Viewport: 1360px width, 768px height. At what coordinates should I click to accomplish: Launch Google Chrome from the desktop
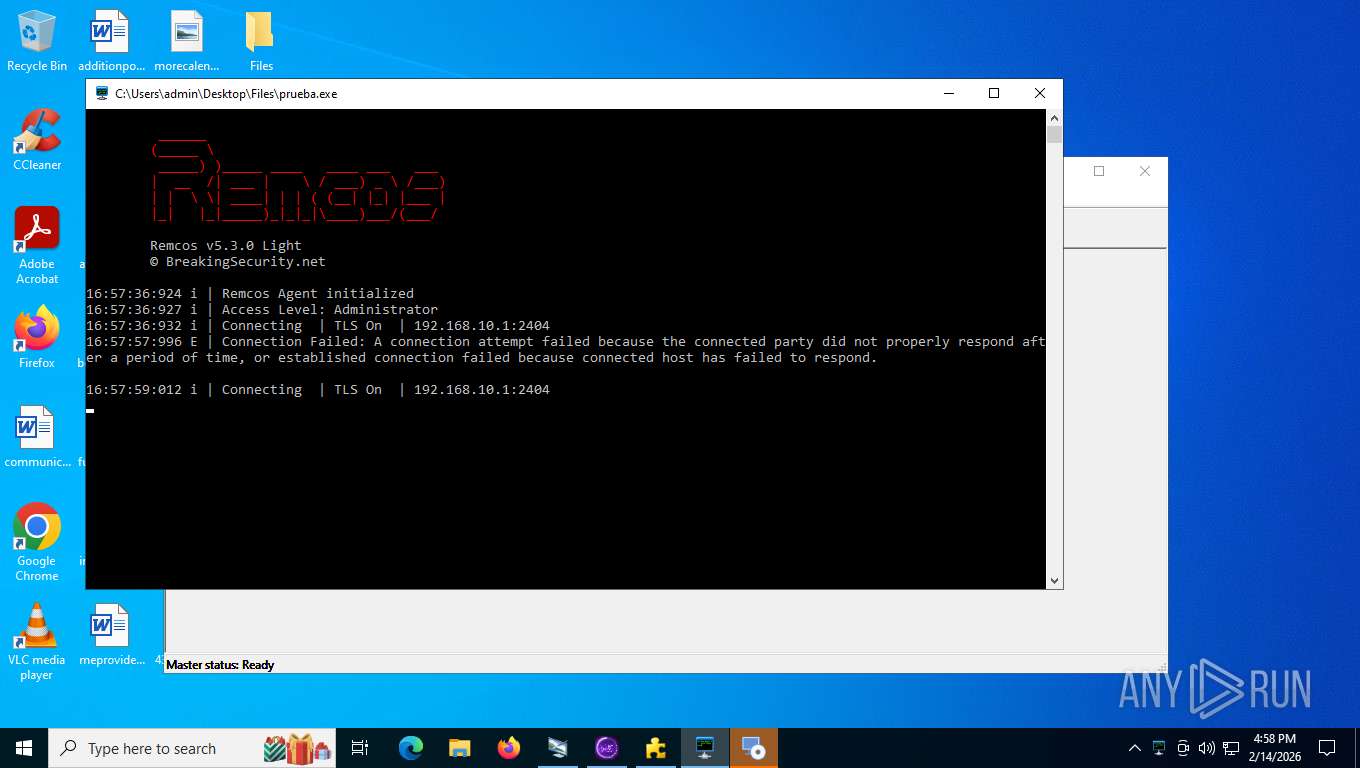pos(37,542)
